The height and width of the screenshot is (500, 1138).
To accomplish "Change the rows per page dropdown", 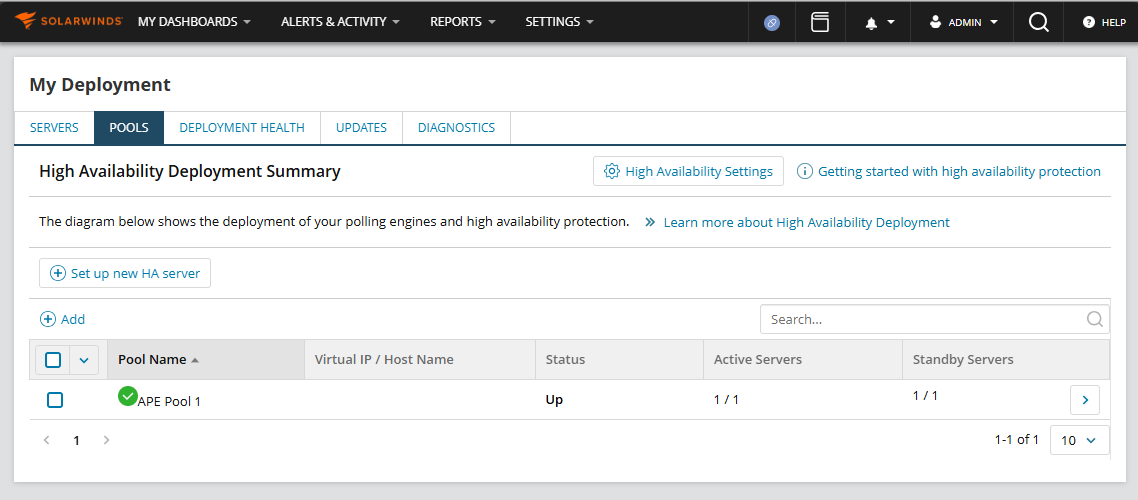I will [x=1079, y=440].
